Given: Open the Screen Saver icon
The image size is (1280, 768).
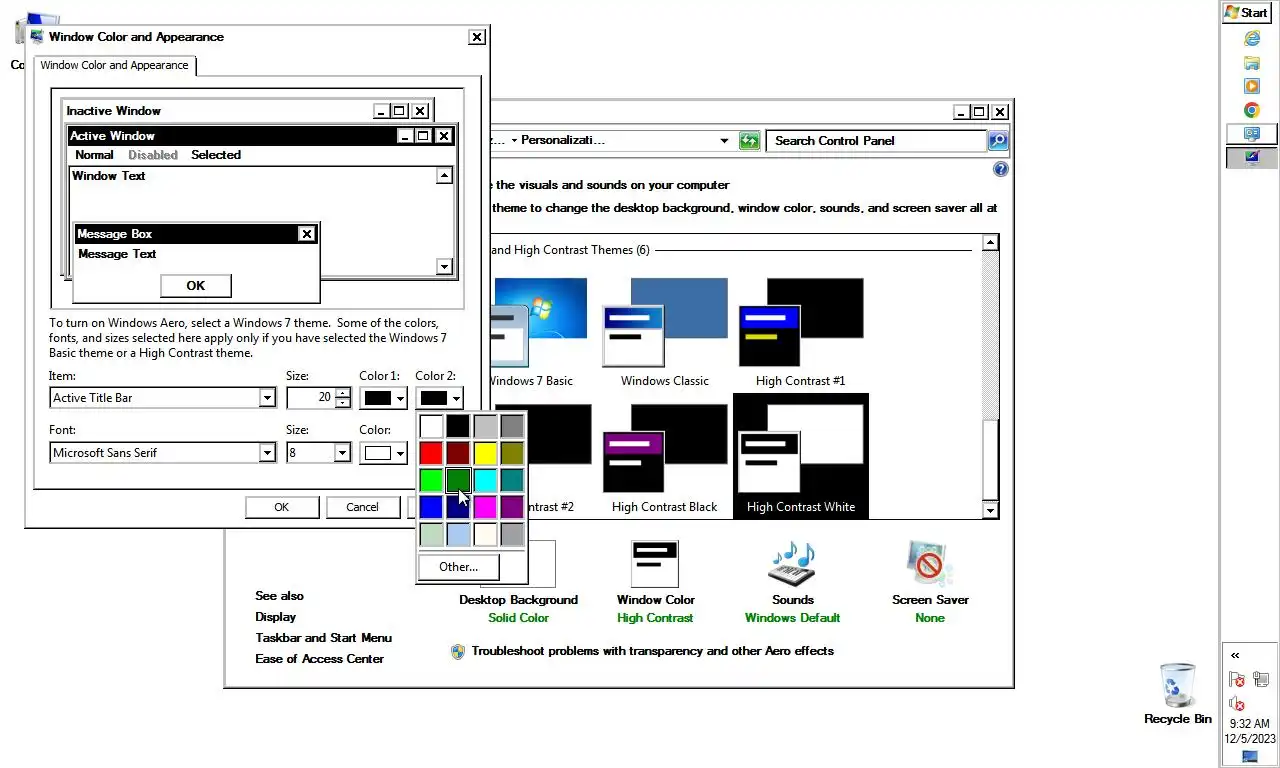Looking at the screenshot, I should point(930,565).
